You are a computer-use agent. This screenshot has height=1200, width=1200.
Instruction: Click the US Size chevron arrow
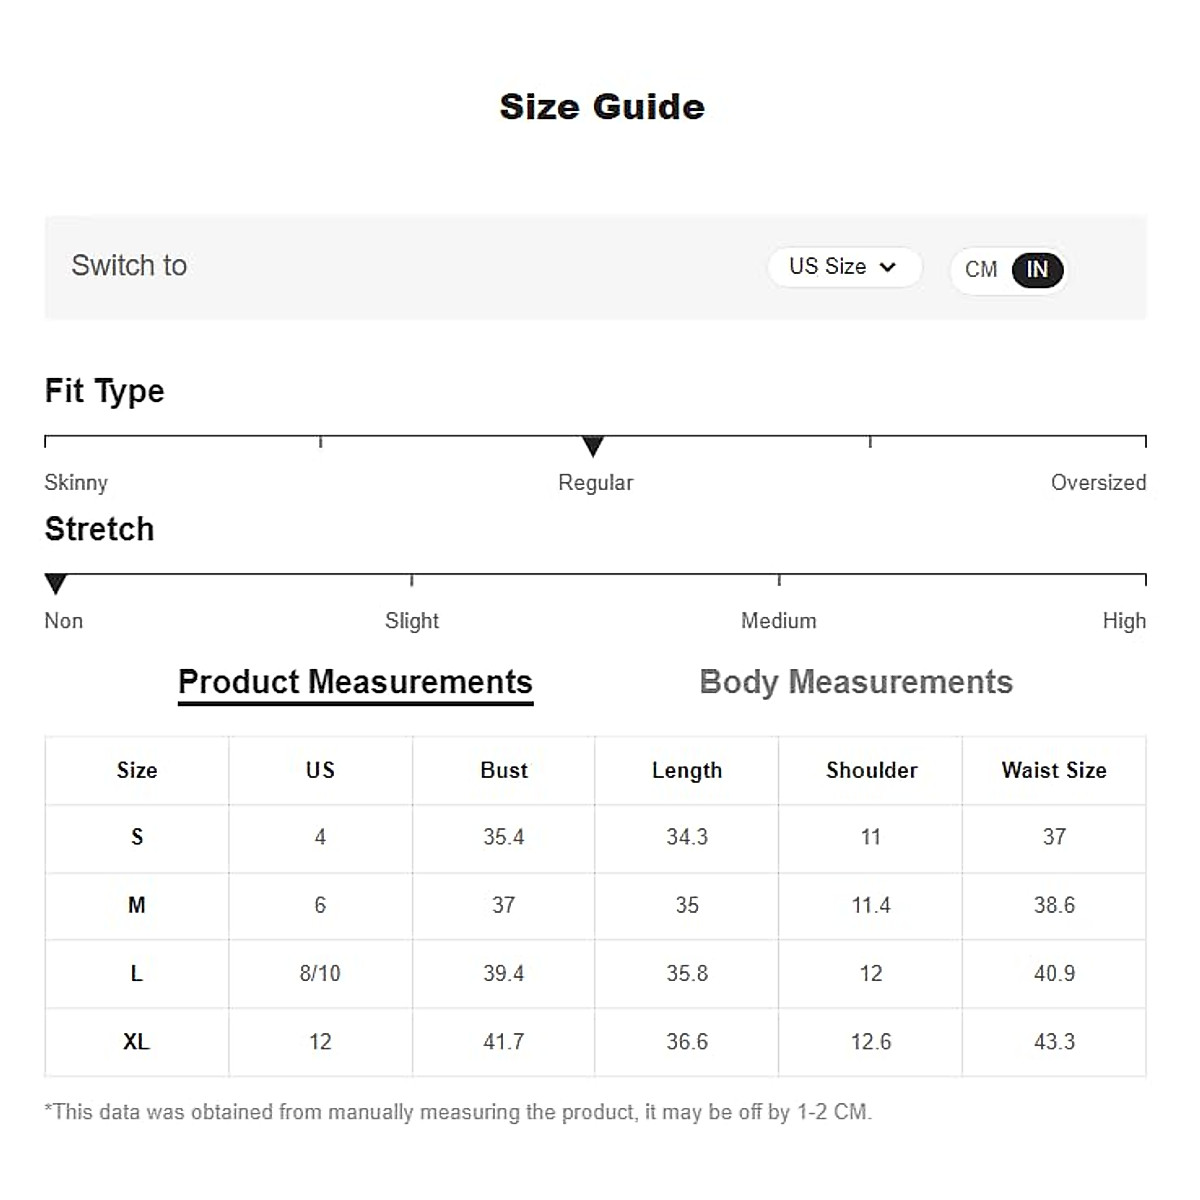point(887,267)
